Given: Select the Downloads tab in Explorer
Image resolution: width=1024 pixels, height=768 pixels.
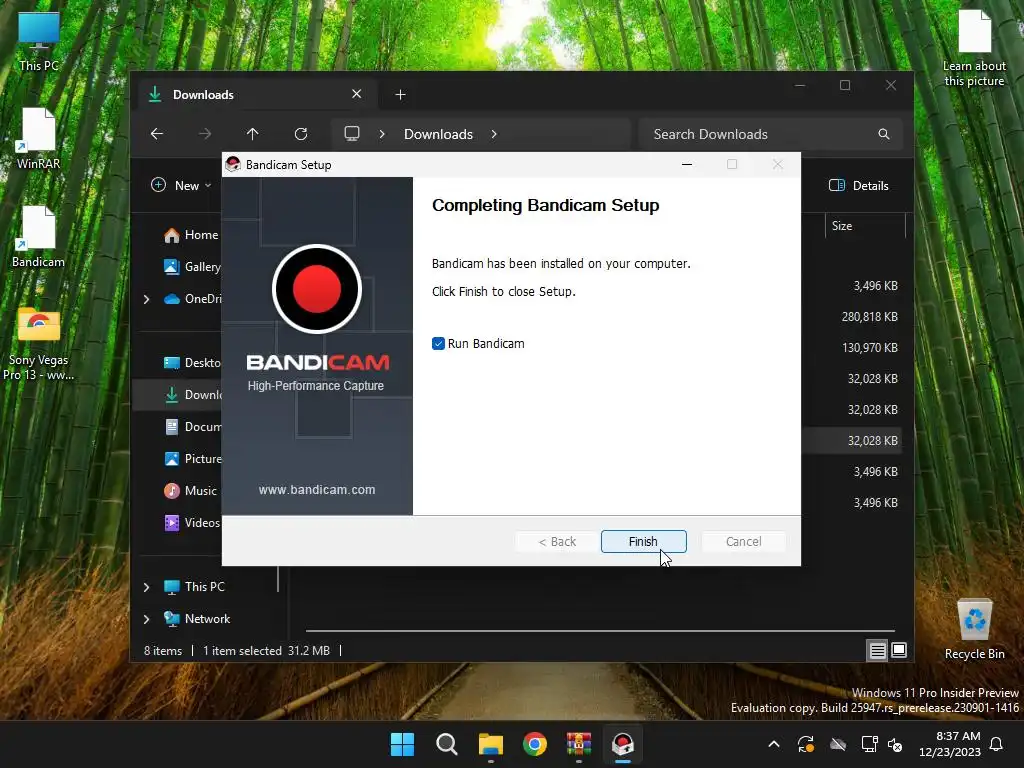Looking at the screenshot, I should point(255,95).
